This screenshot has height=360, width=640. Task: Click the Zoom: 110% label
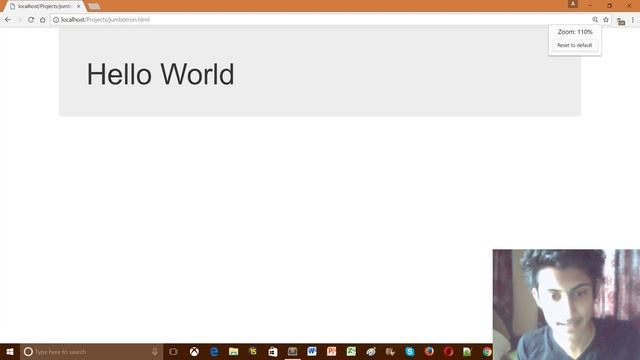pos(575,32)
